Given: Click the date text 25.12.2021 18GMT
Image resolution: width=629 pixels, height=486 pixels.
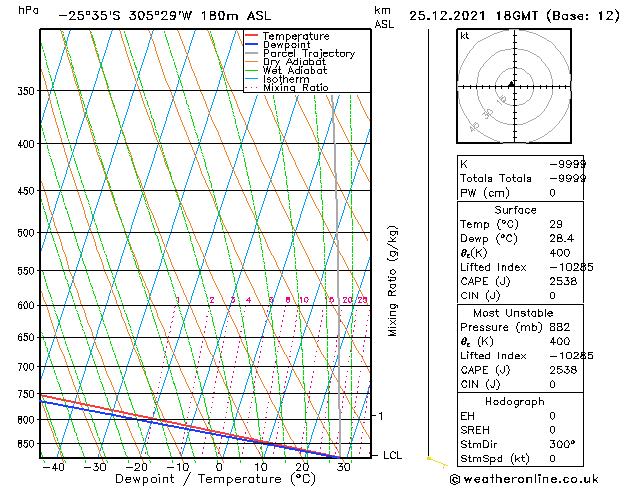Looking at the screenshot, I should point(473,16).
